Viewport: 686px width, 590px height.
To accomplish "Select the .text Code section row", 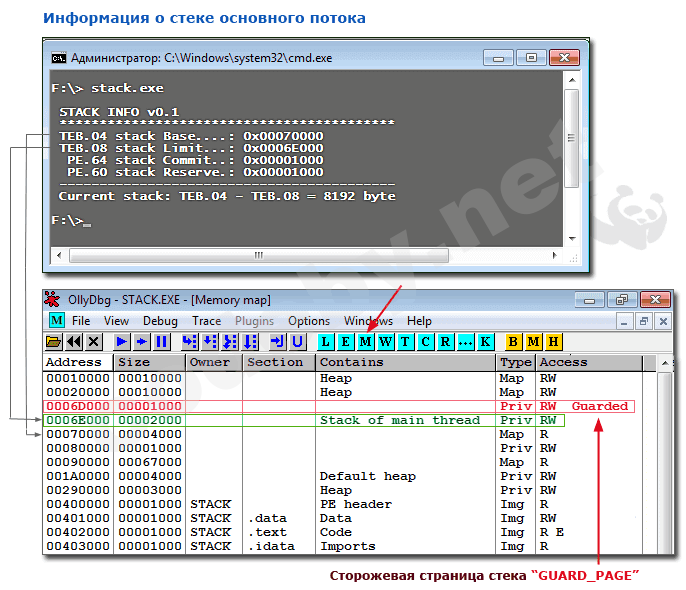I will click(300, 533).
